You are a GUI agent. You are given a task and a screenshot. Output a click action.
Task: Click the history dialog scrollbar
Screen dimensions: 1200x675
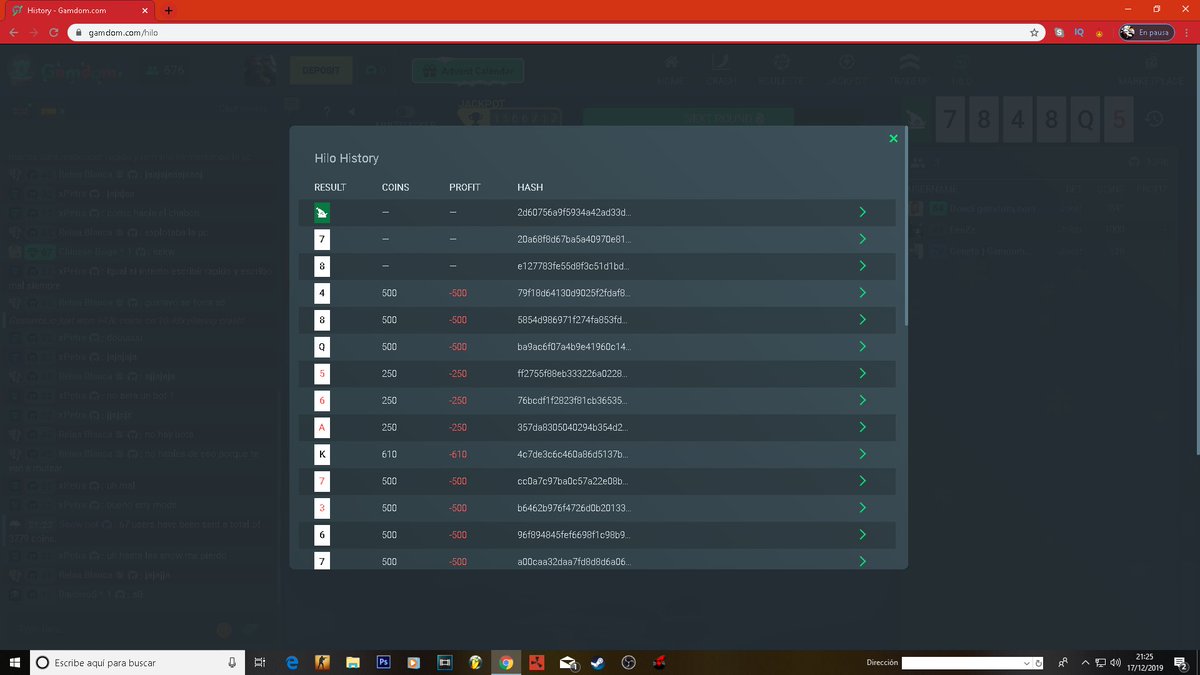pyautogui.click(x=906, y=225)
